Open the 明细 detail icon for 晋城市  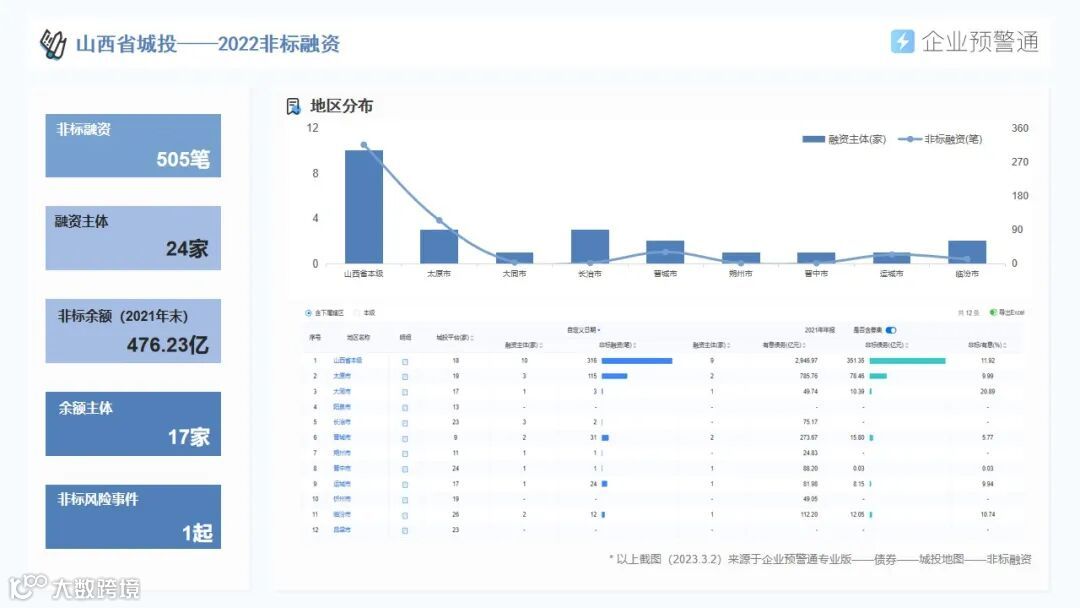405,439
